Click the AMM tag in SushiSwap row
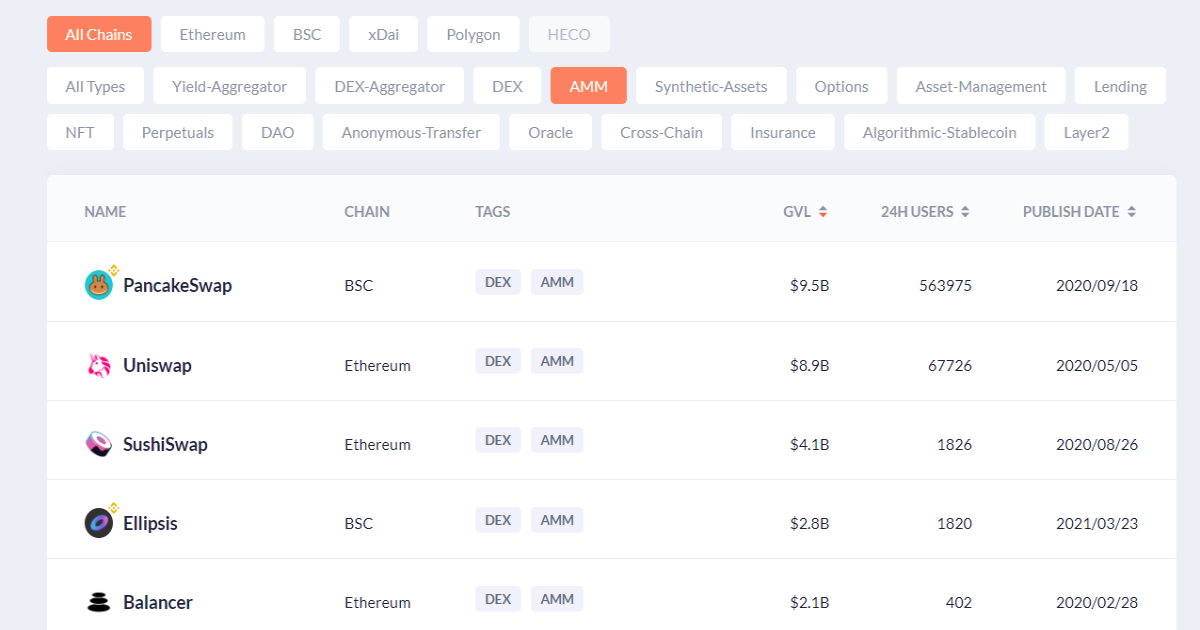The image size is (1200, 630). [557, 440]
